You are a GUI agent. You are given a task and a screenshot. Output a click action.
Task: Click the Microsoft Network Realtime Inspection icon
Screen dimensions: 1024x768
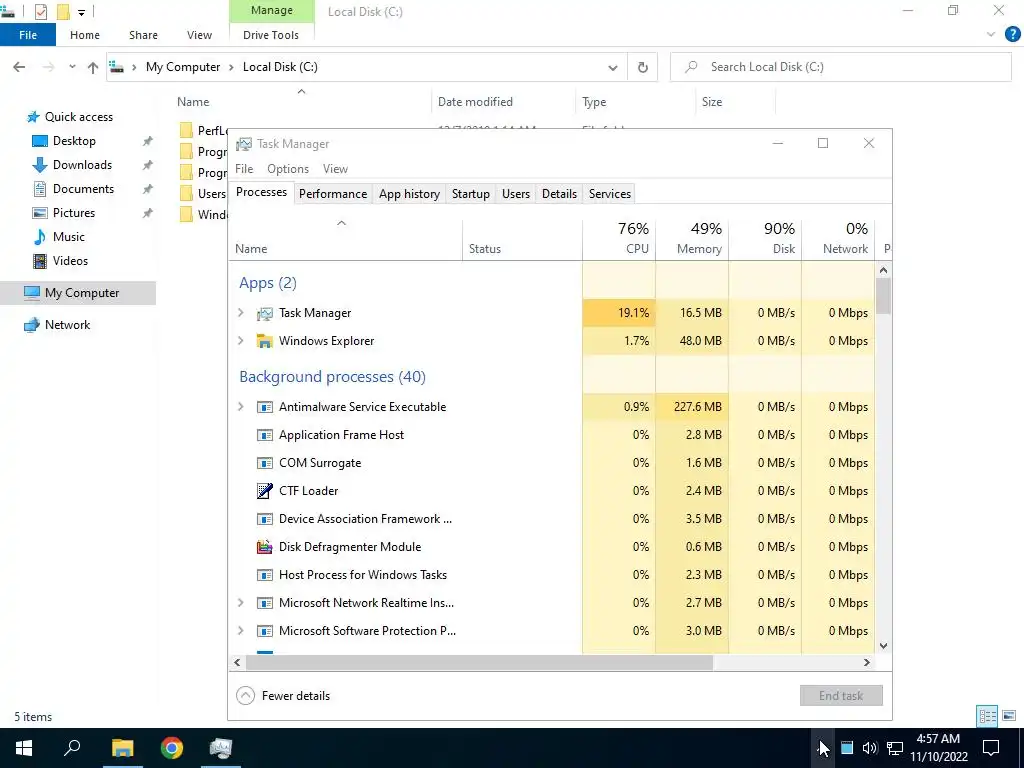(264, 603)
